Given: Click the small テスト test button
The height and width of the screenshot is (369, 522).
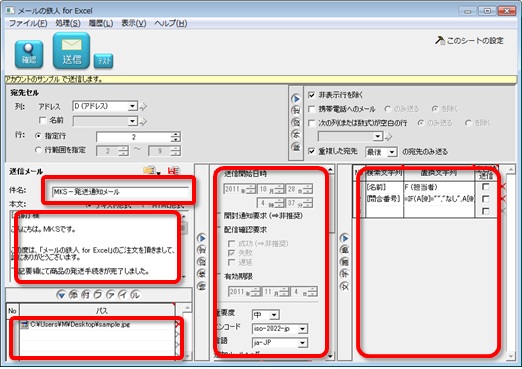Looking at the screenshot, I should (x=103, y=61).
